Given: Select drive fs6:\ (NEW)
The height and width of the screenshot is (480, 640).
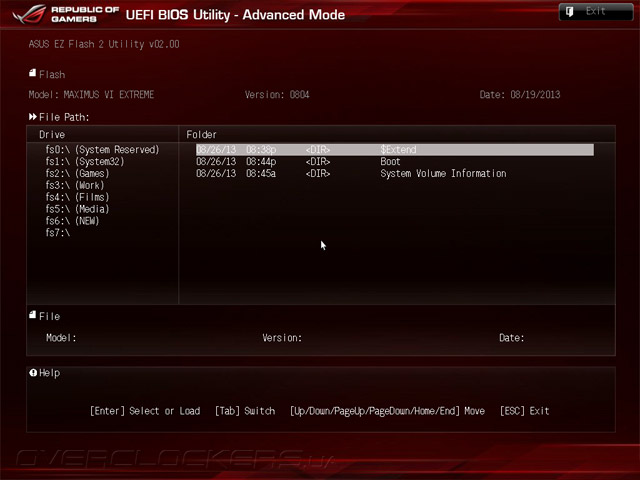Looking at the screenshot, I should tap(72, 221).
